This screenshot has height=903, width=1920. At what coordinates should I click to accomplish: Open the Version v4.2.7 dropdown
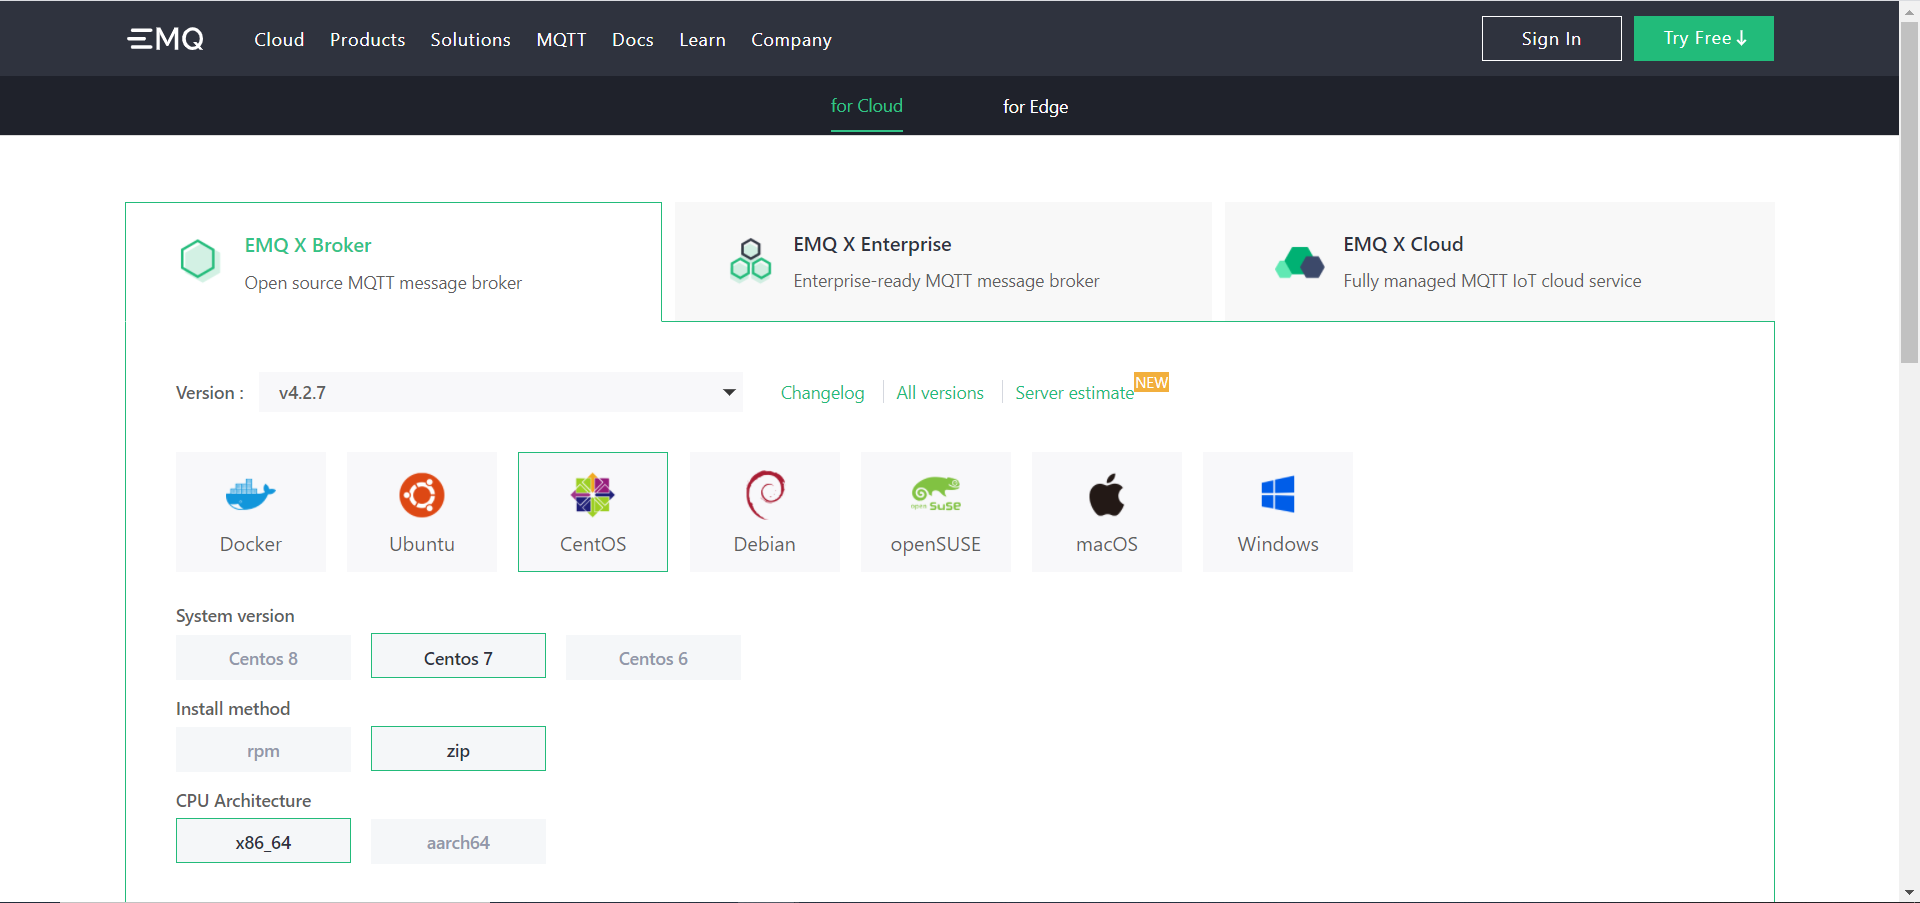[500, 392]
